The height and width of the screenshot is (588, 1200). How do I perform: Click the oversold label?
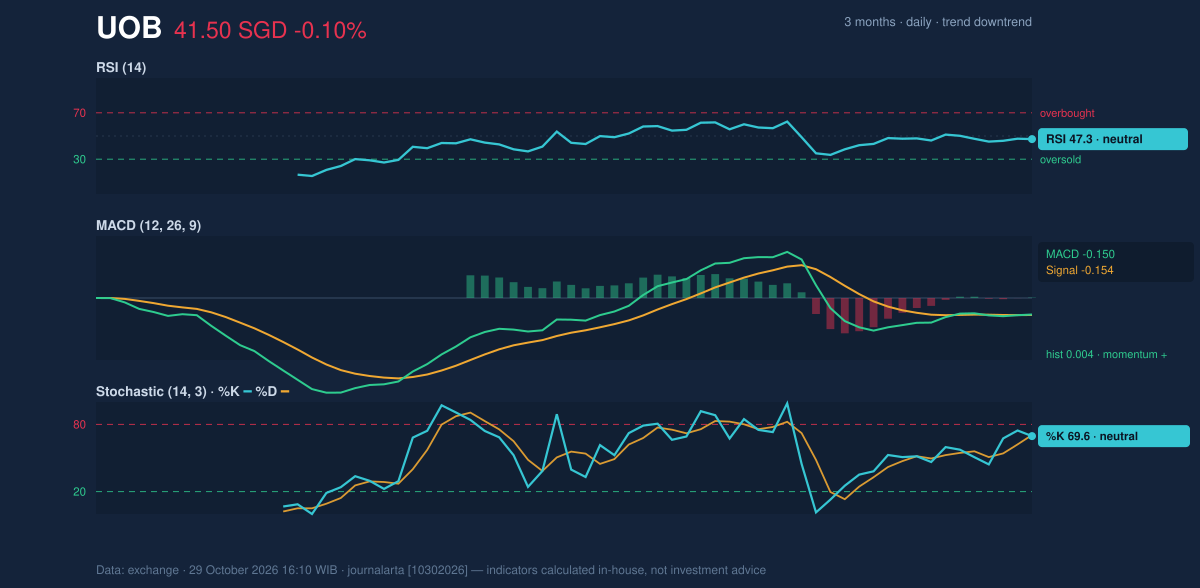click(x=1060, y=159)
